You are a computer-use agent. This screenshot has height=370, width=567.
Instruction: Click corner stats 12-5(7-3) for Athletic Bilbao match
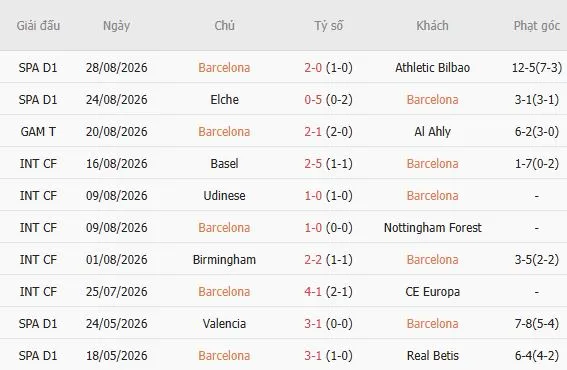coord(537,68)
